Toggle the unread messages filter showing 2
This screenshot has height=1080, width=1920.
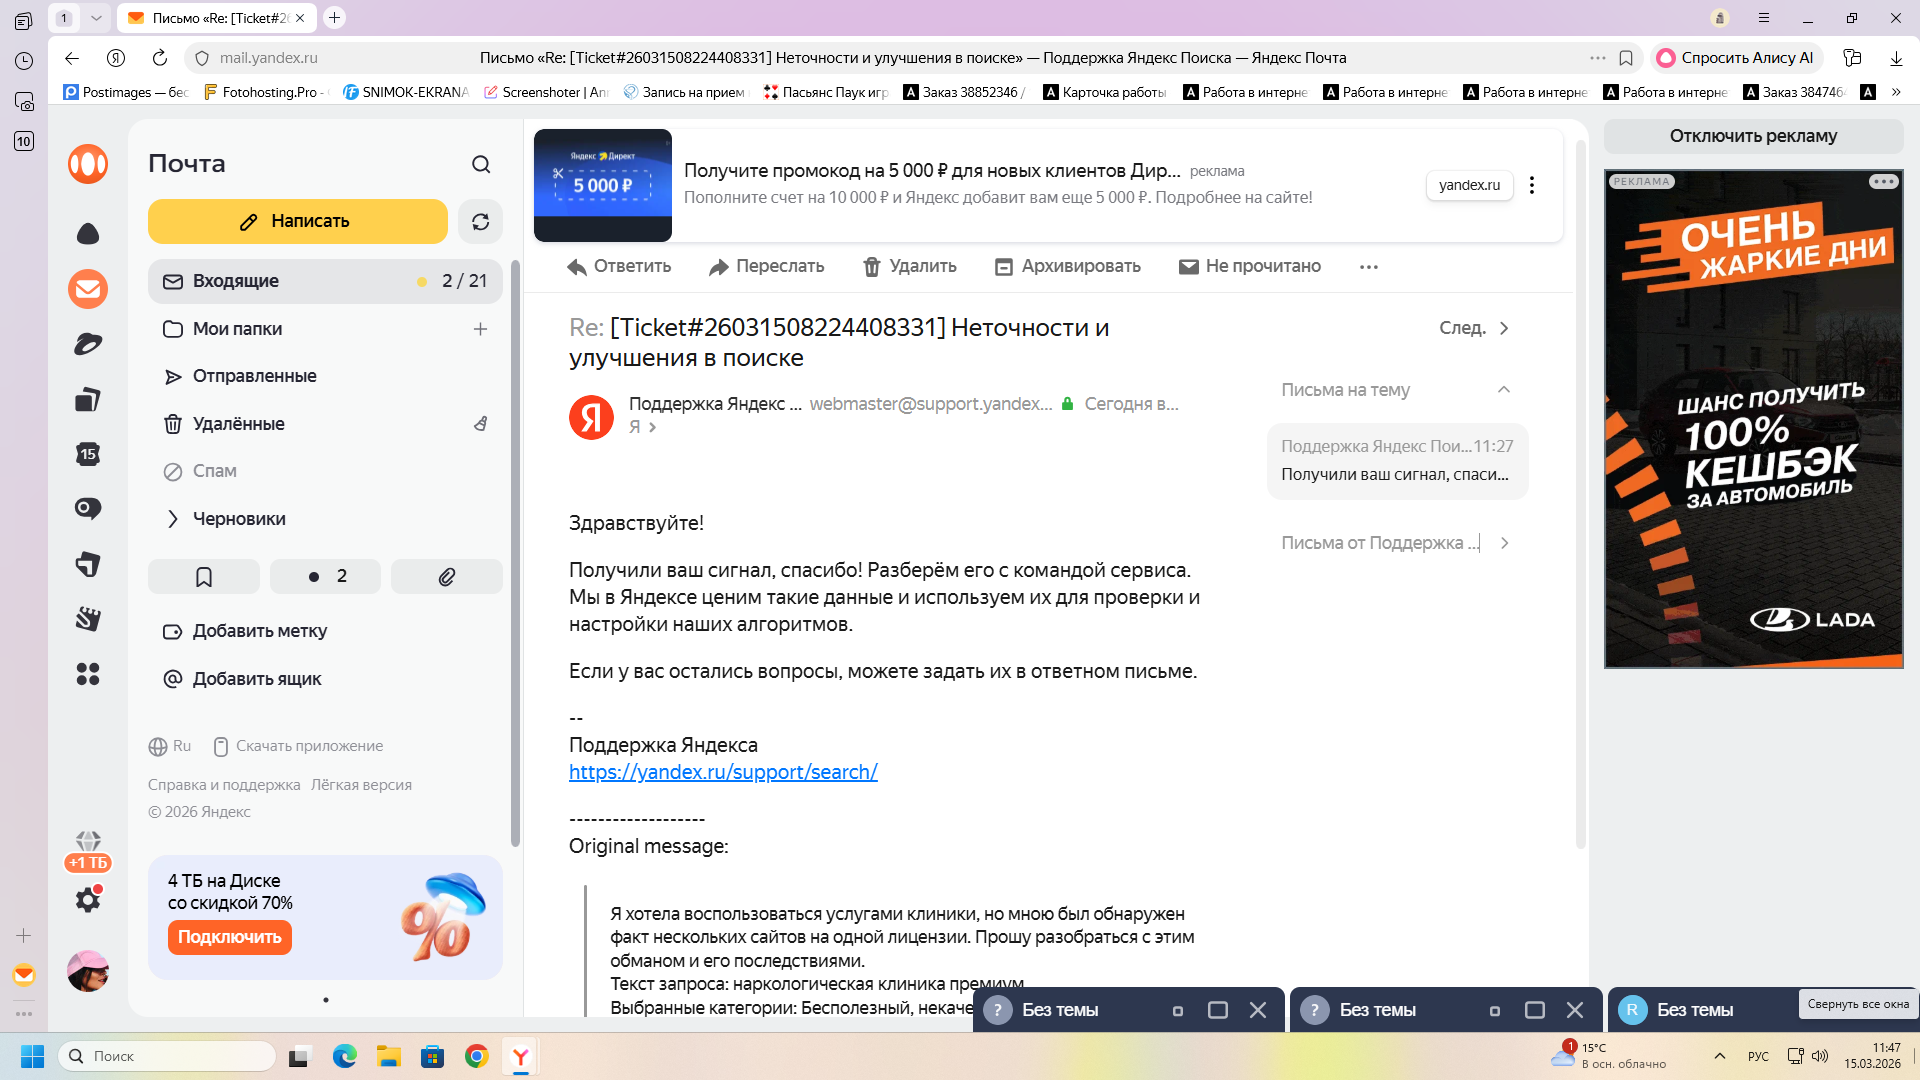point(326,577)
